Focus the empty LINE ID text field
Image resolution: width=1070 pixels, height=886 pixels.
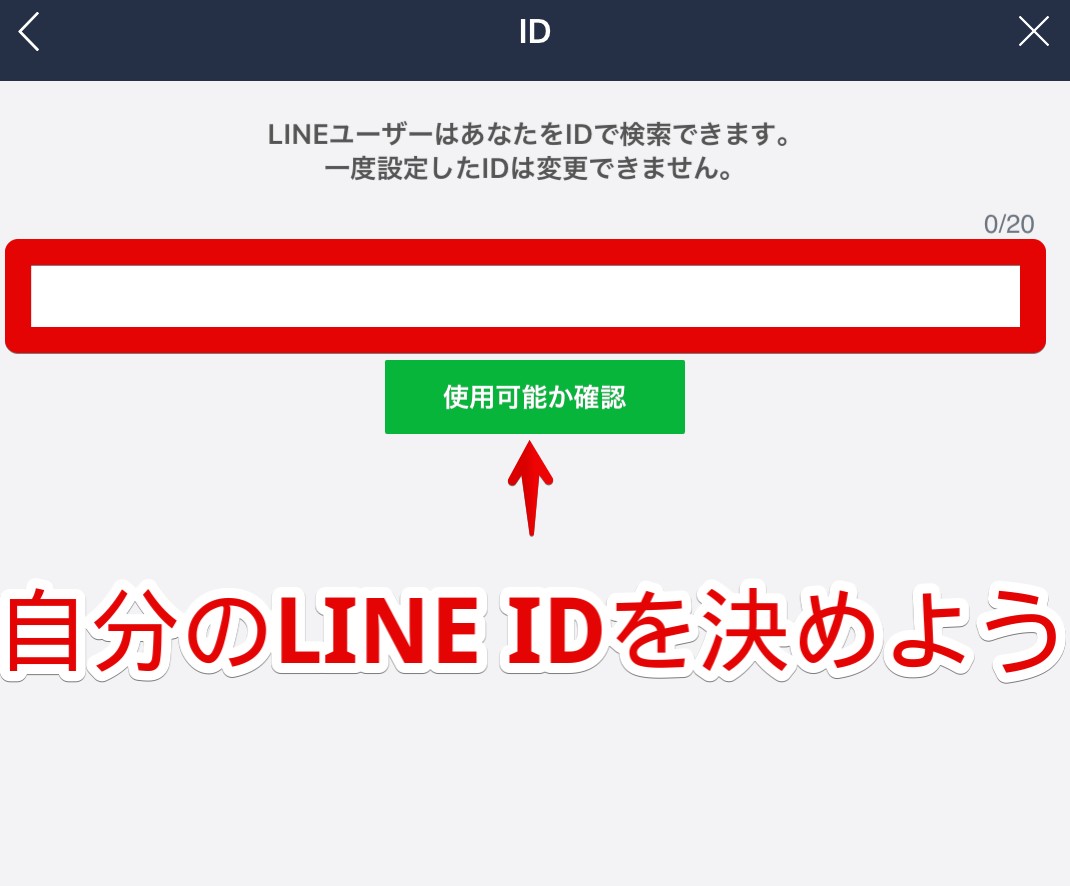click(525, 296)
